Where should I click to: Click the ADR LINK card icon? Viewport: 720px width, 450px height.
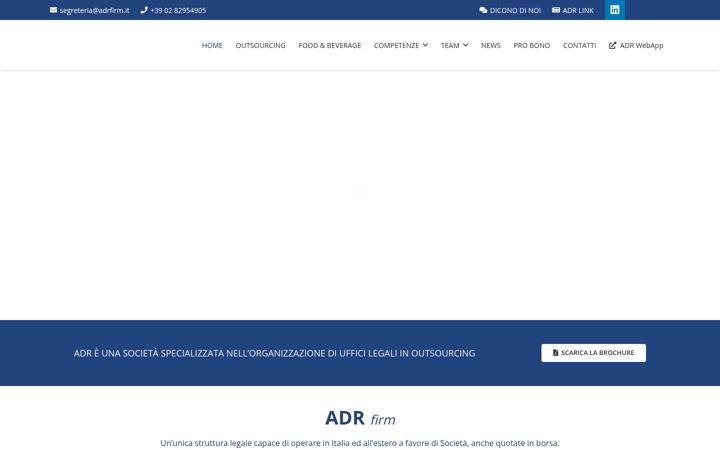pyautogui.click(x=556, y=10)
